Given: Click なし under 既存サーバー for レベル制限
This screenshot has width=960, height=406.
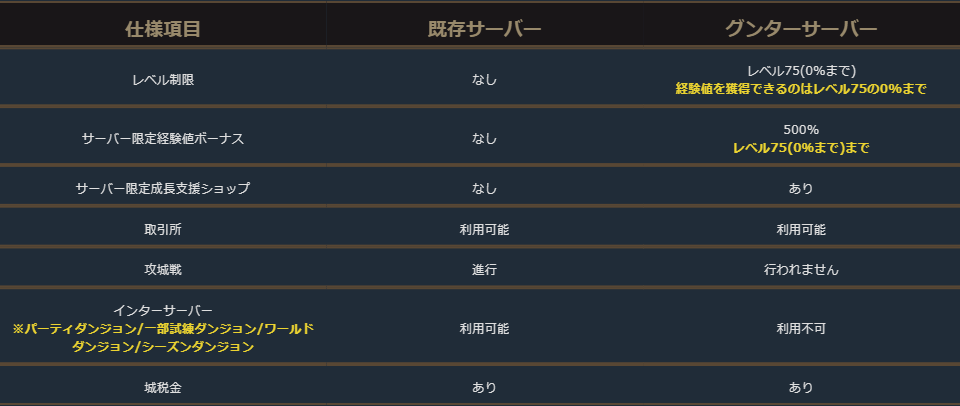Looking at the screenshot, I should [484, 79].
